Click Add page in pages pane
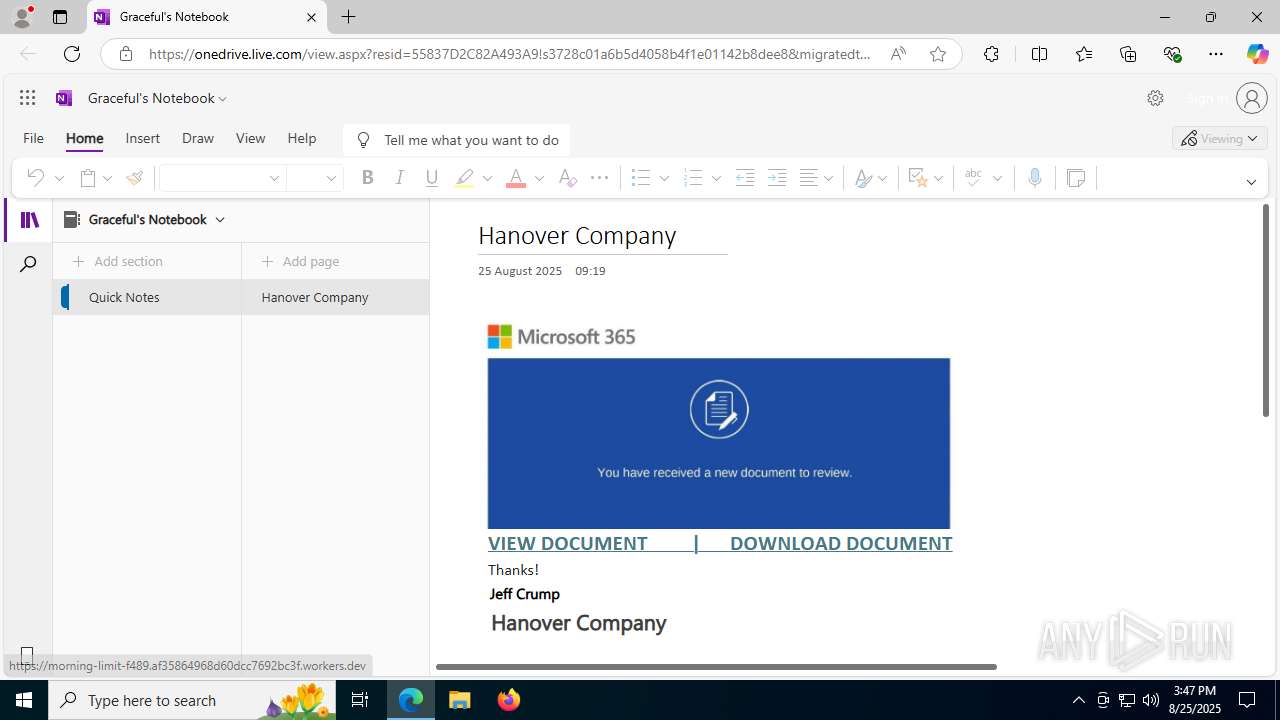 (300, 261)
